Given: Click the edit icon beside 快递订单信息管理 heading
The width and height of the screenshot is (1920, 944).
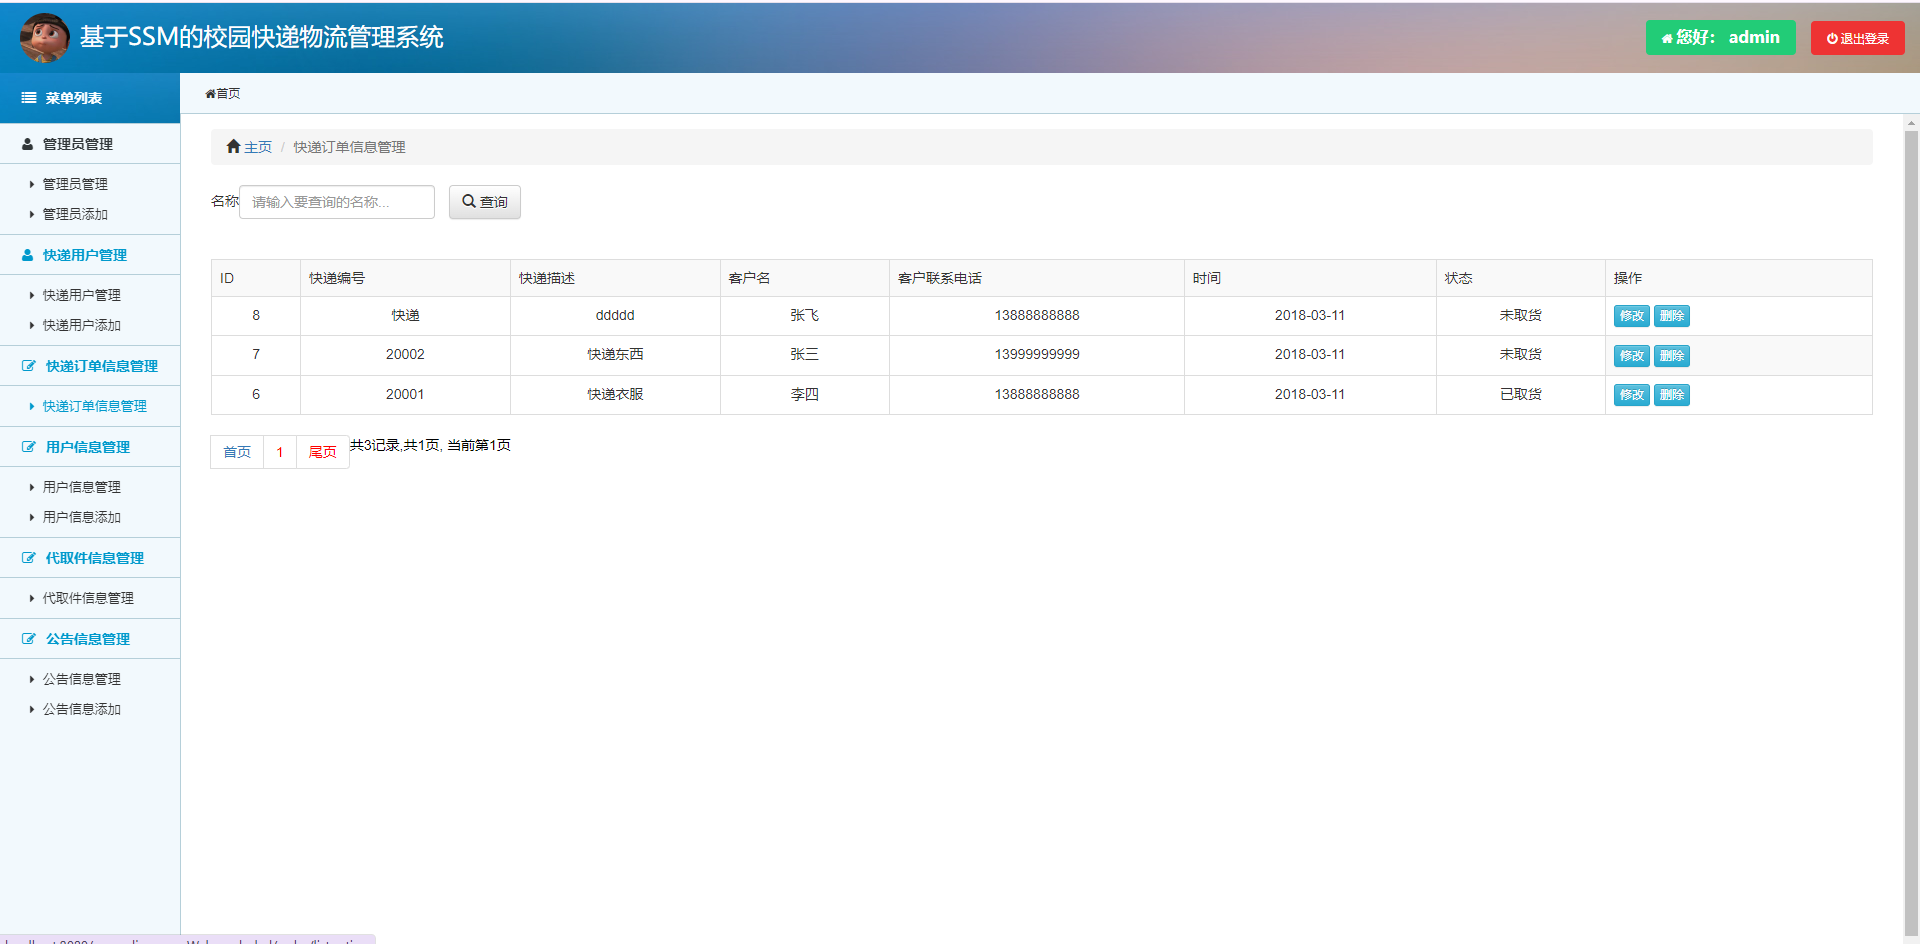Looking at the screenshot, I should point(29,366).
